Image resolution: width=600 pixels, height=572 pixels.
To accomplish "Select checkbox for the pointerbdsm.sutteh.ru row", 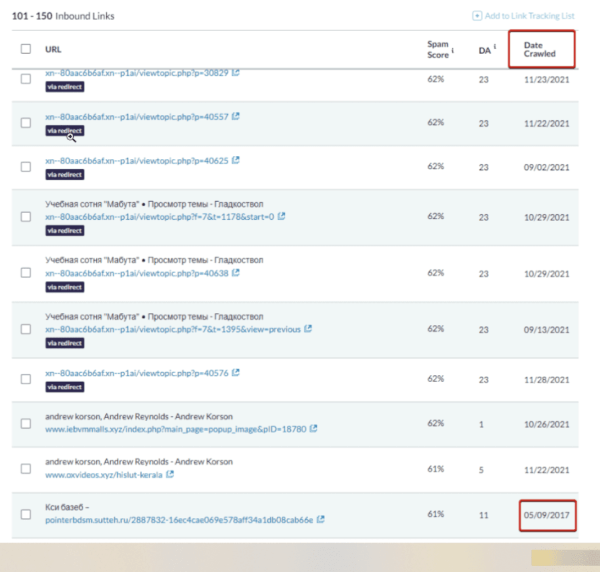I will (x=26, y=514).
